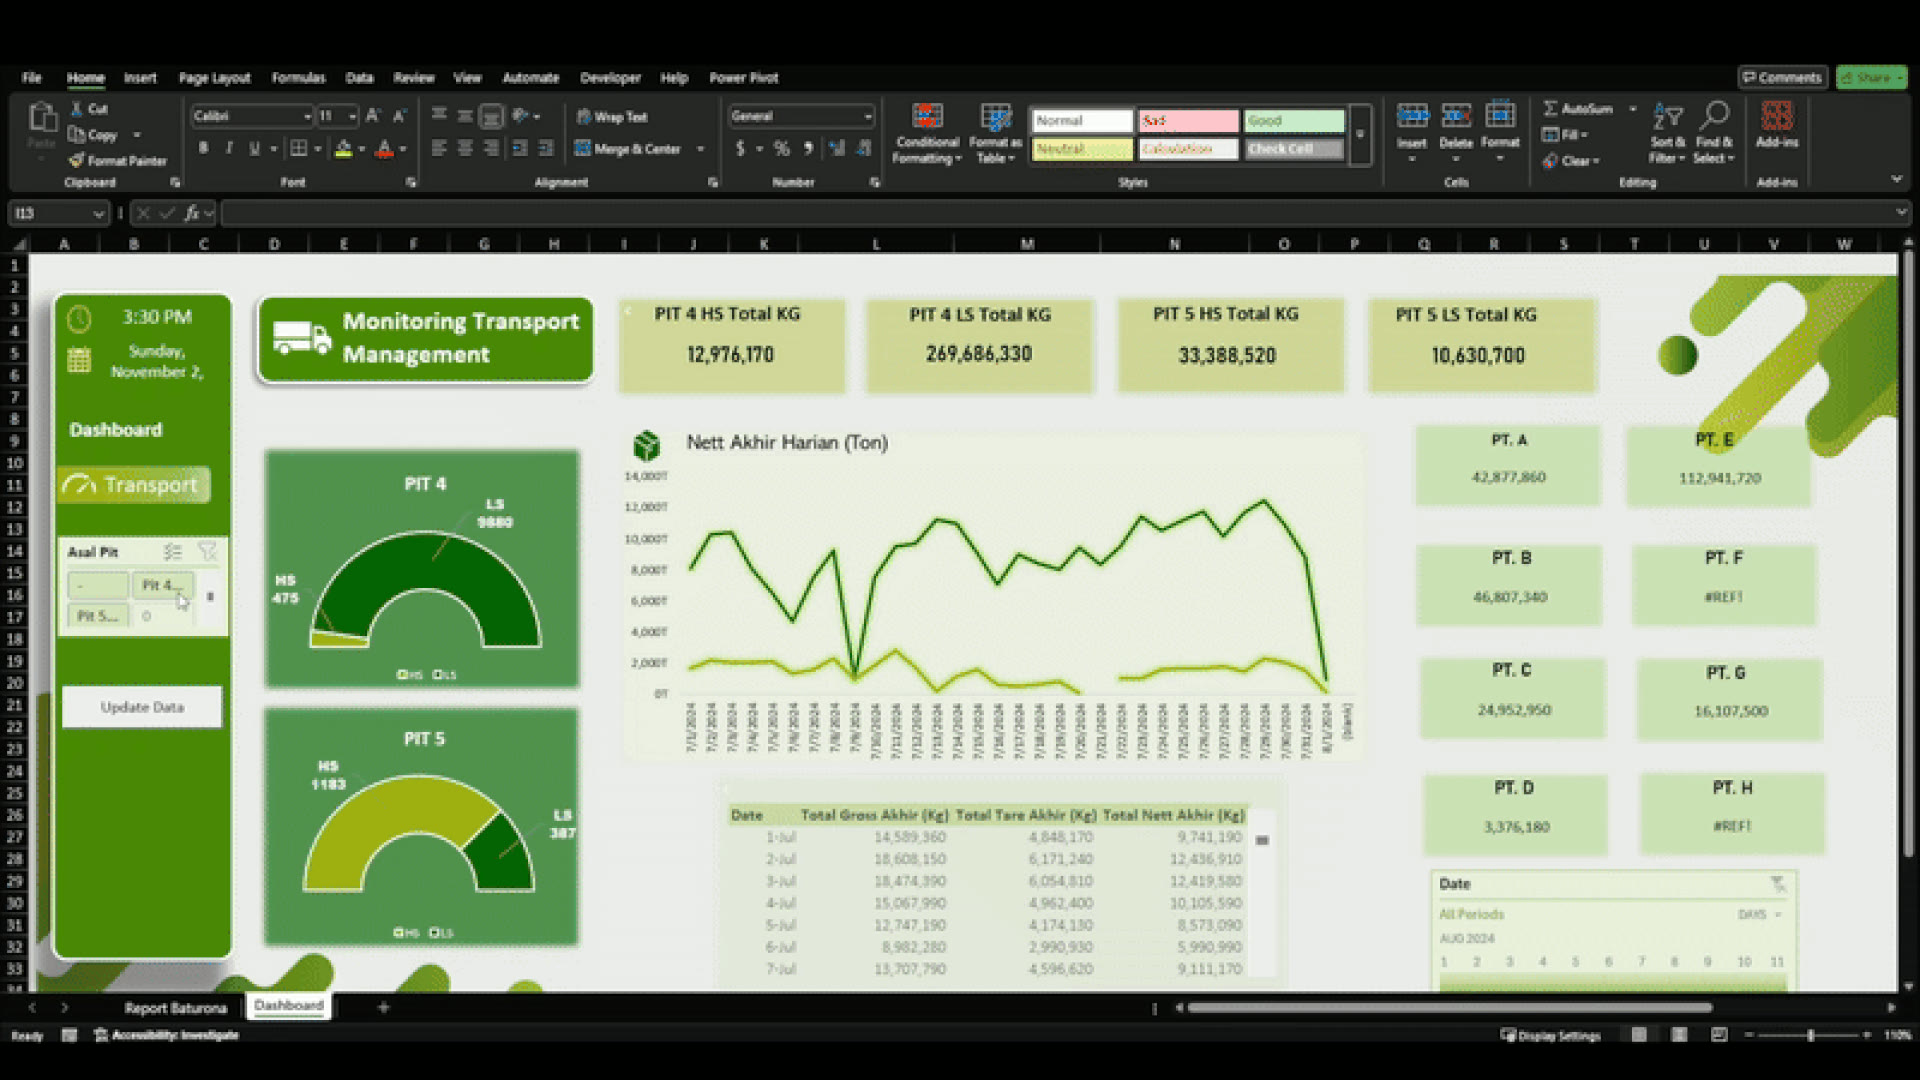1920x1080 pixels.
Task: Toggle Wrap Text
Action: (x=612, y=117)
